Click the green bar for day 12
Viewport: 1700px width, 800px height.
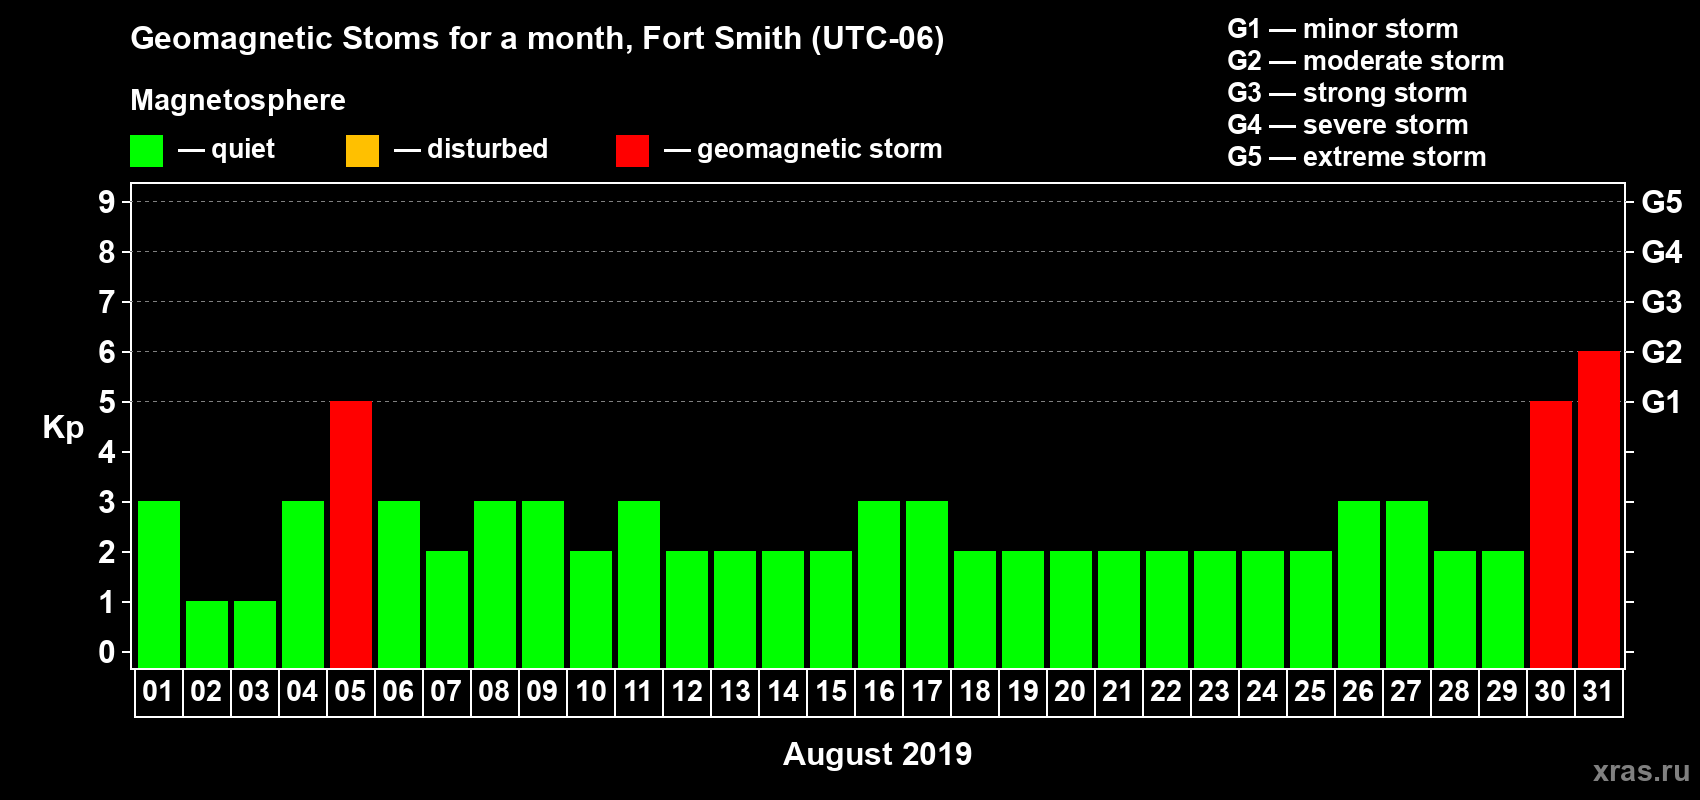pyautogui.click(x=687, y=610)
